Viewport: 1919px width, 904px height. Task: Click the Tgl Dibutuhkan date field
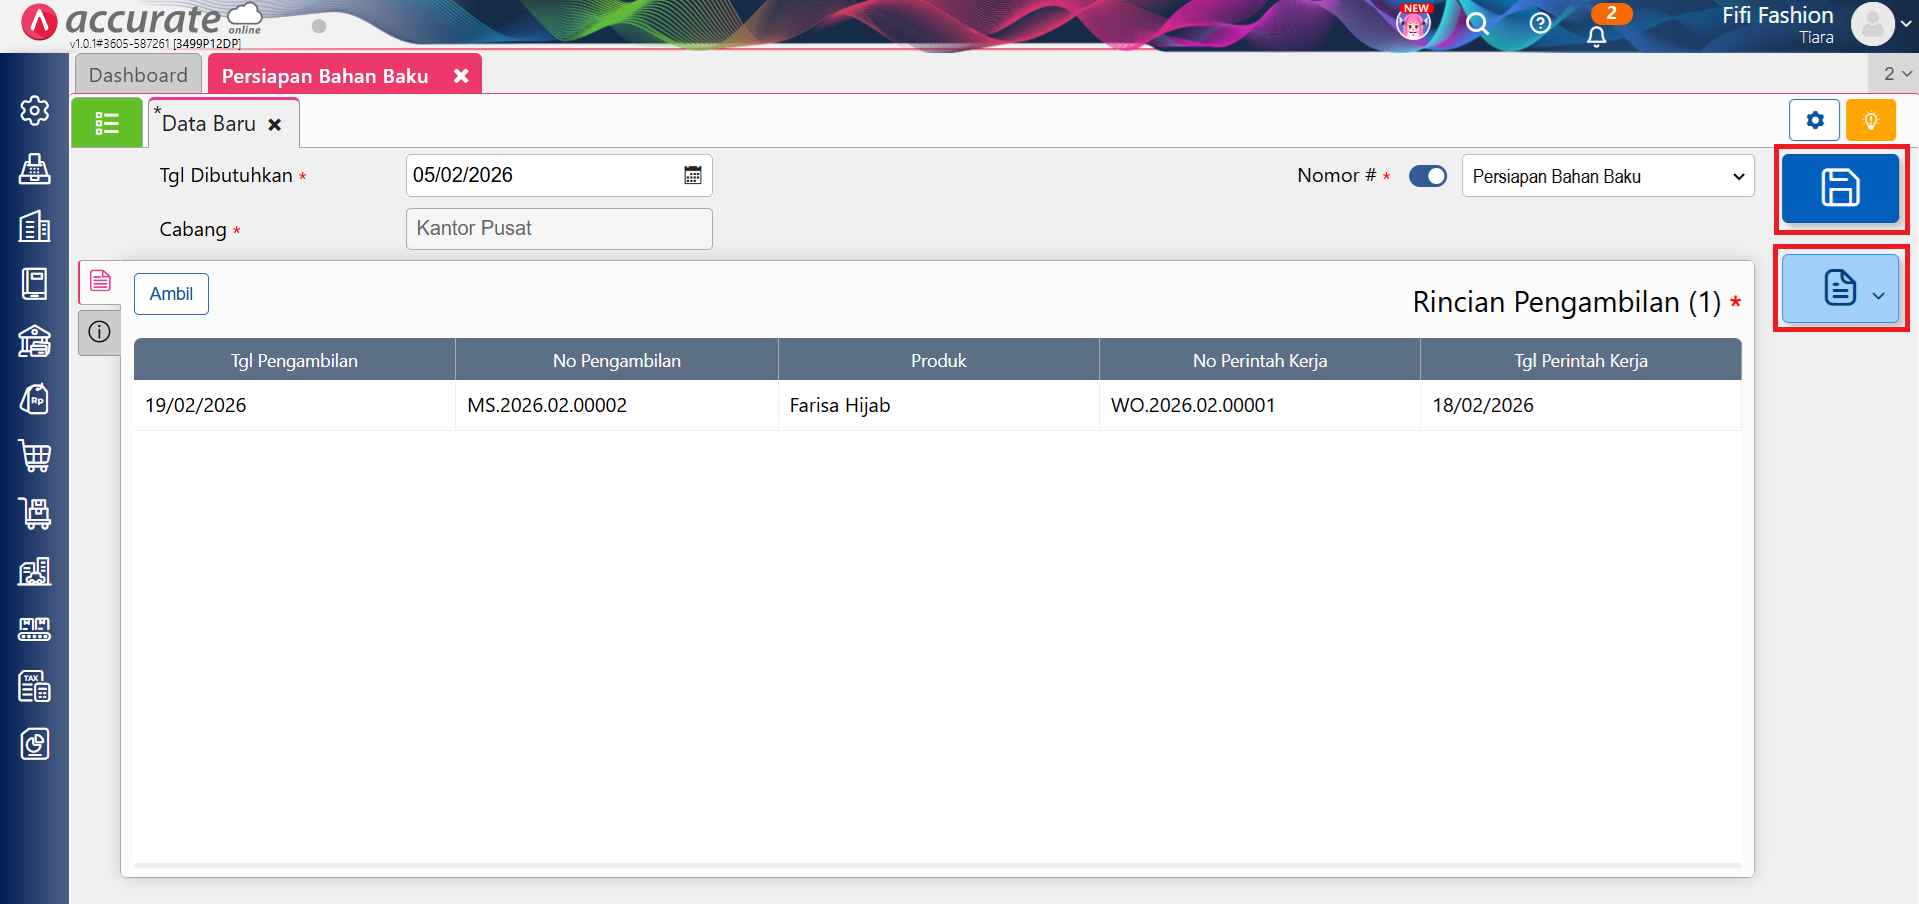[x=540, y=176]
